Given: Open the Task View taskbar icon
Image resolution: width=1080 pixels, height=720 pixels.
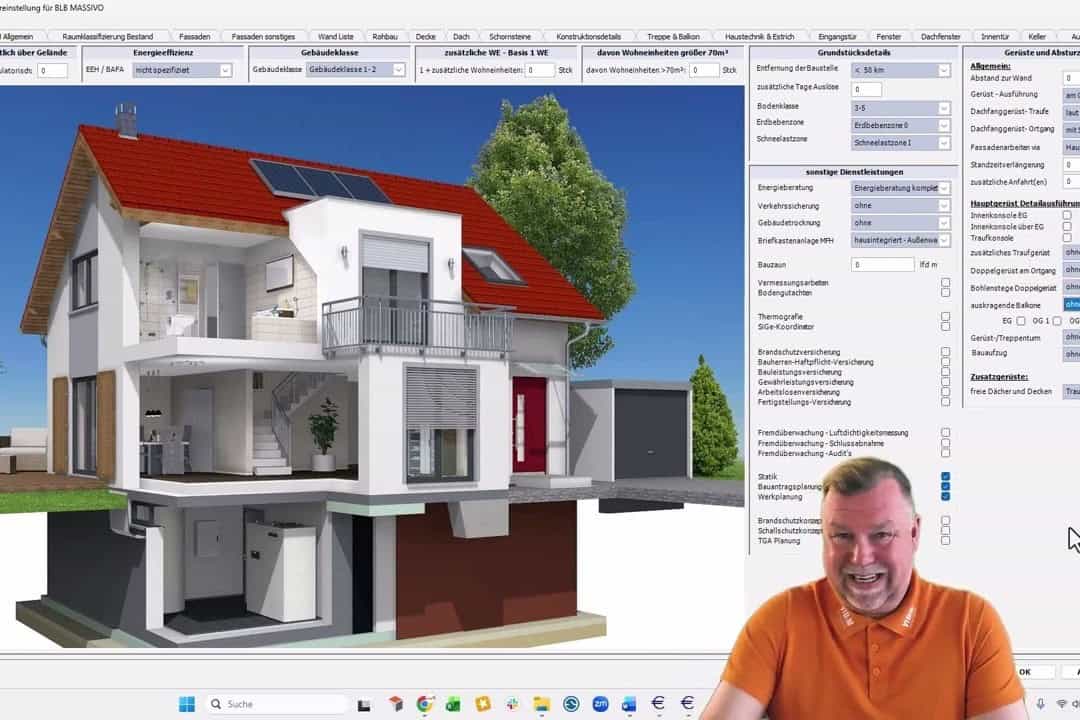Looking at the screenshot, I should 365,704.
